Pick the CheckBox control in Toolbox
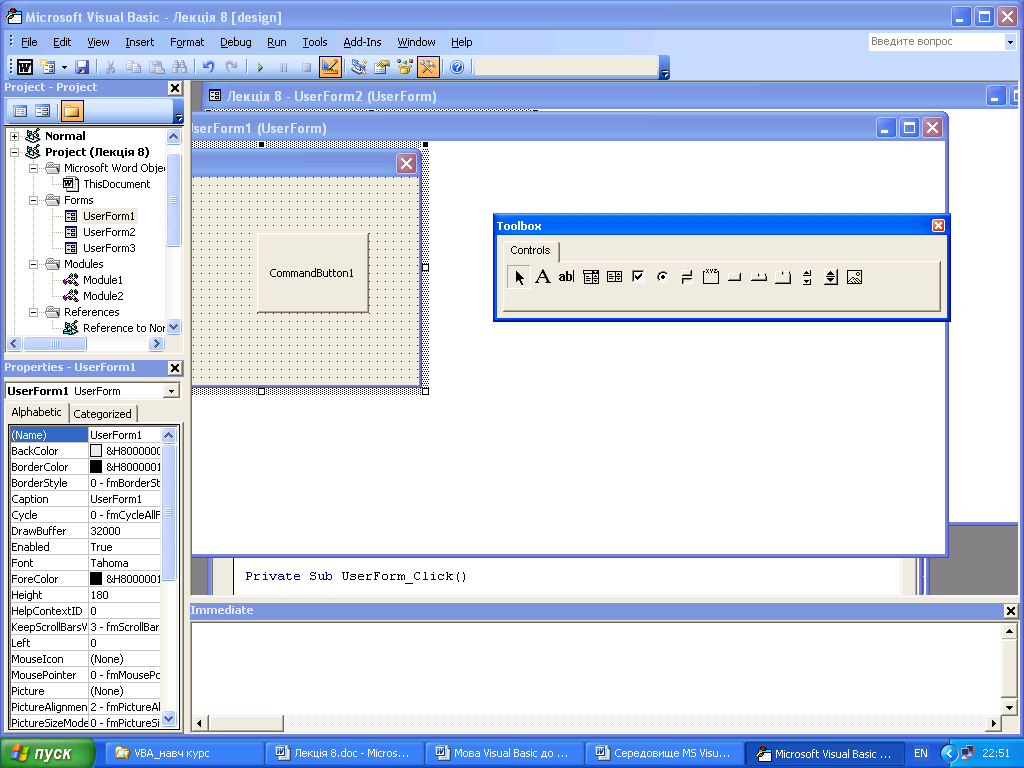The width and height of the screenshot is (1024, 768). 638,277
